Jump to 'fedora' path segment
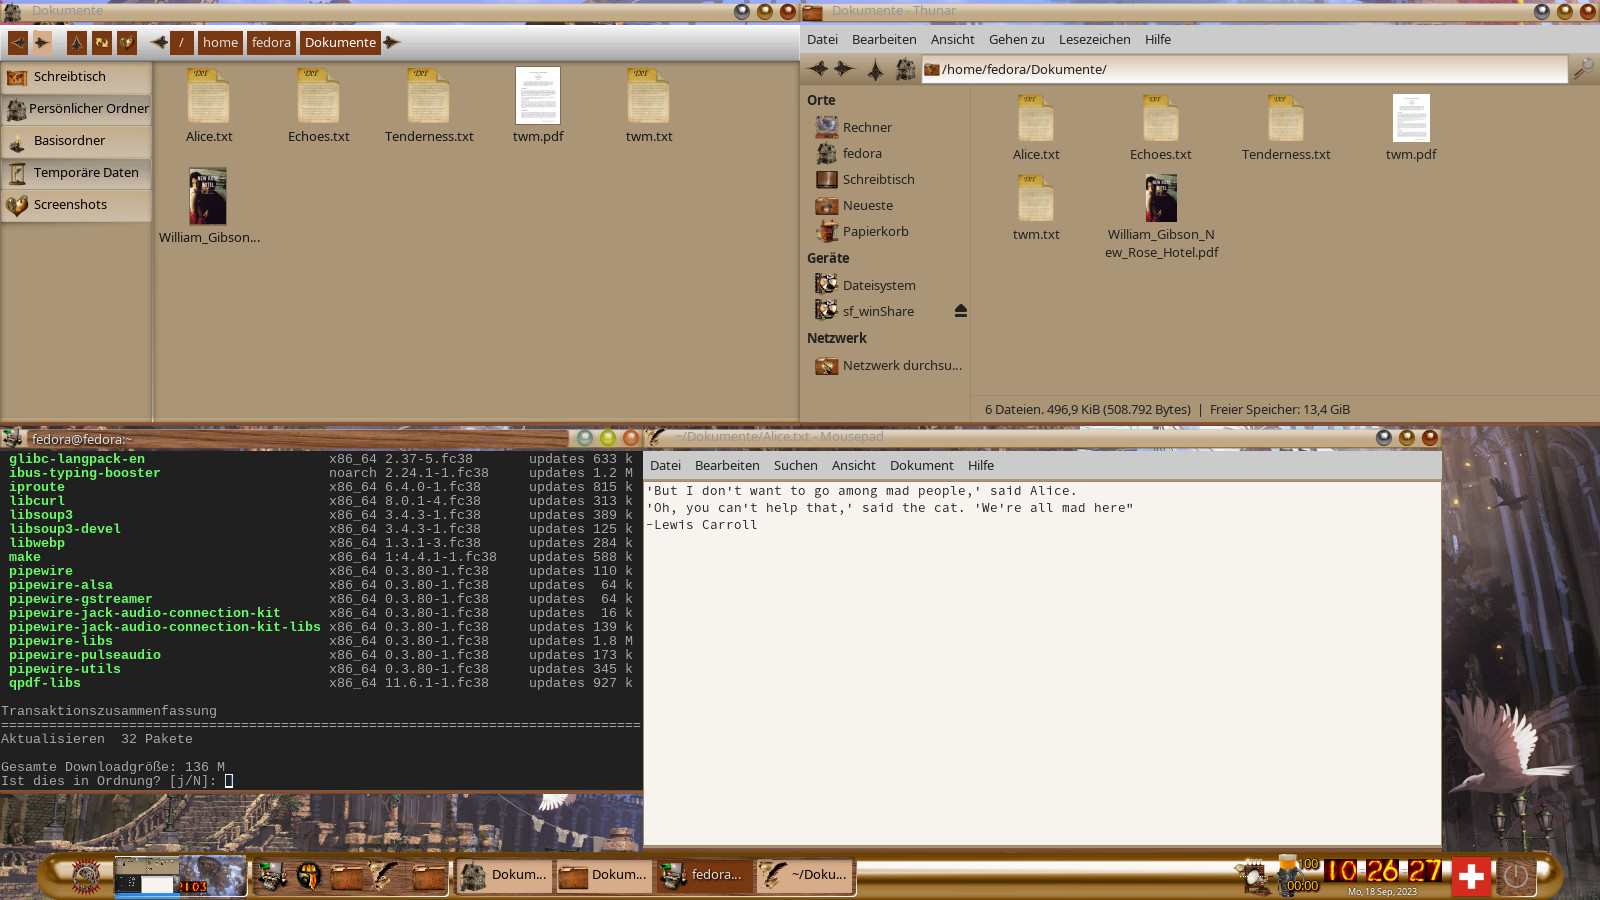The image size is (1600, 900). coord(271,42)
